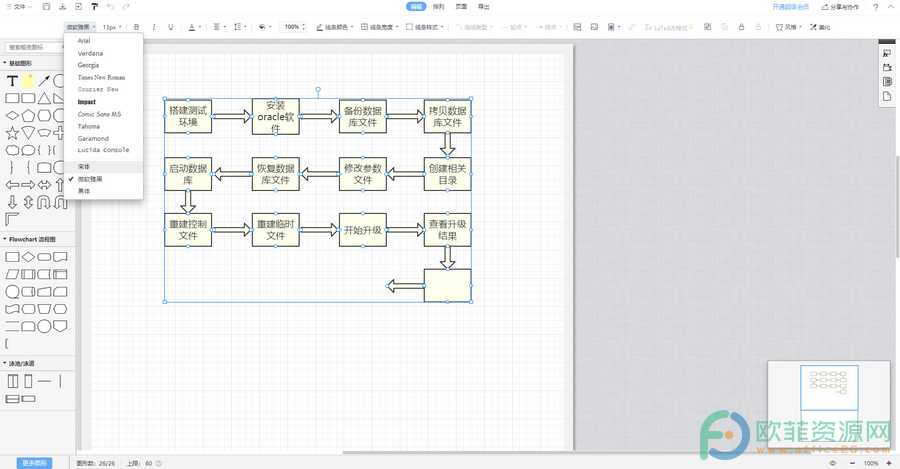Click the format painter icon

tap(94, 7)
